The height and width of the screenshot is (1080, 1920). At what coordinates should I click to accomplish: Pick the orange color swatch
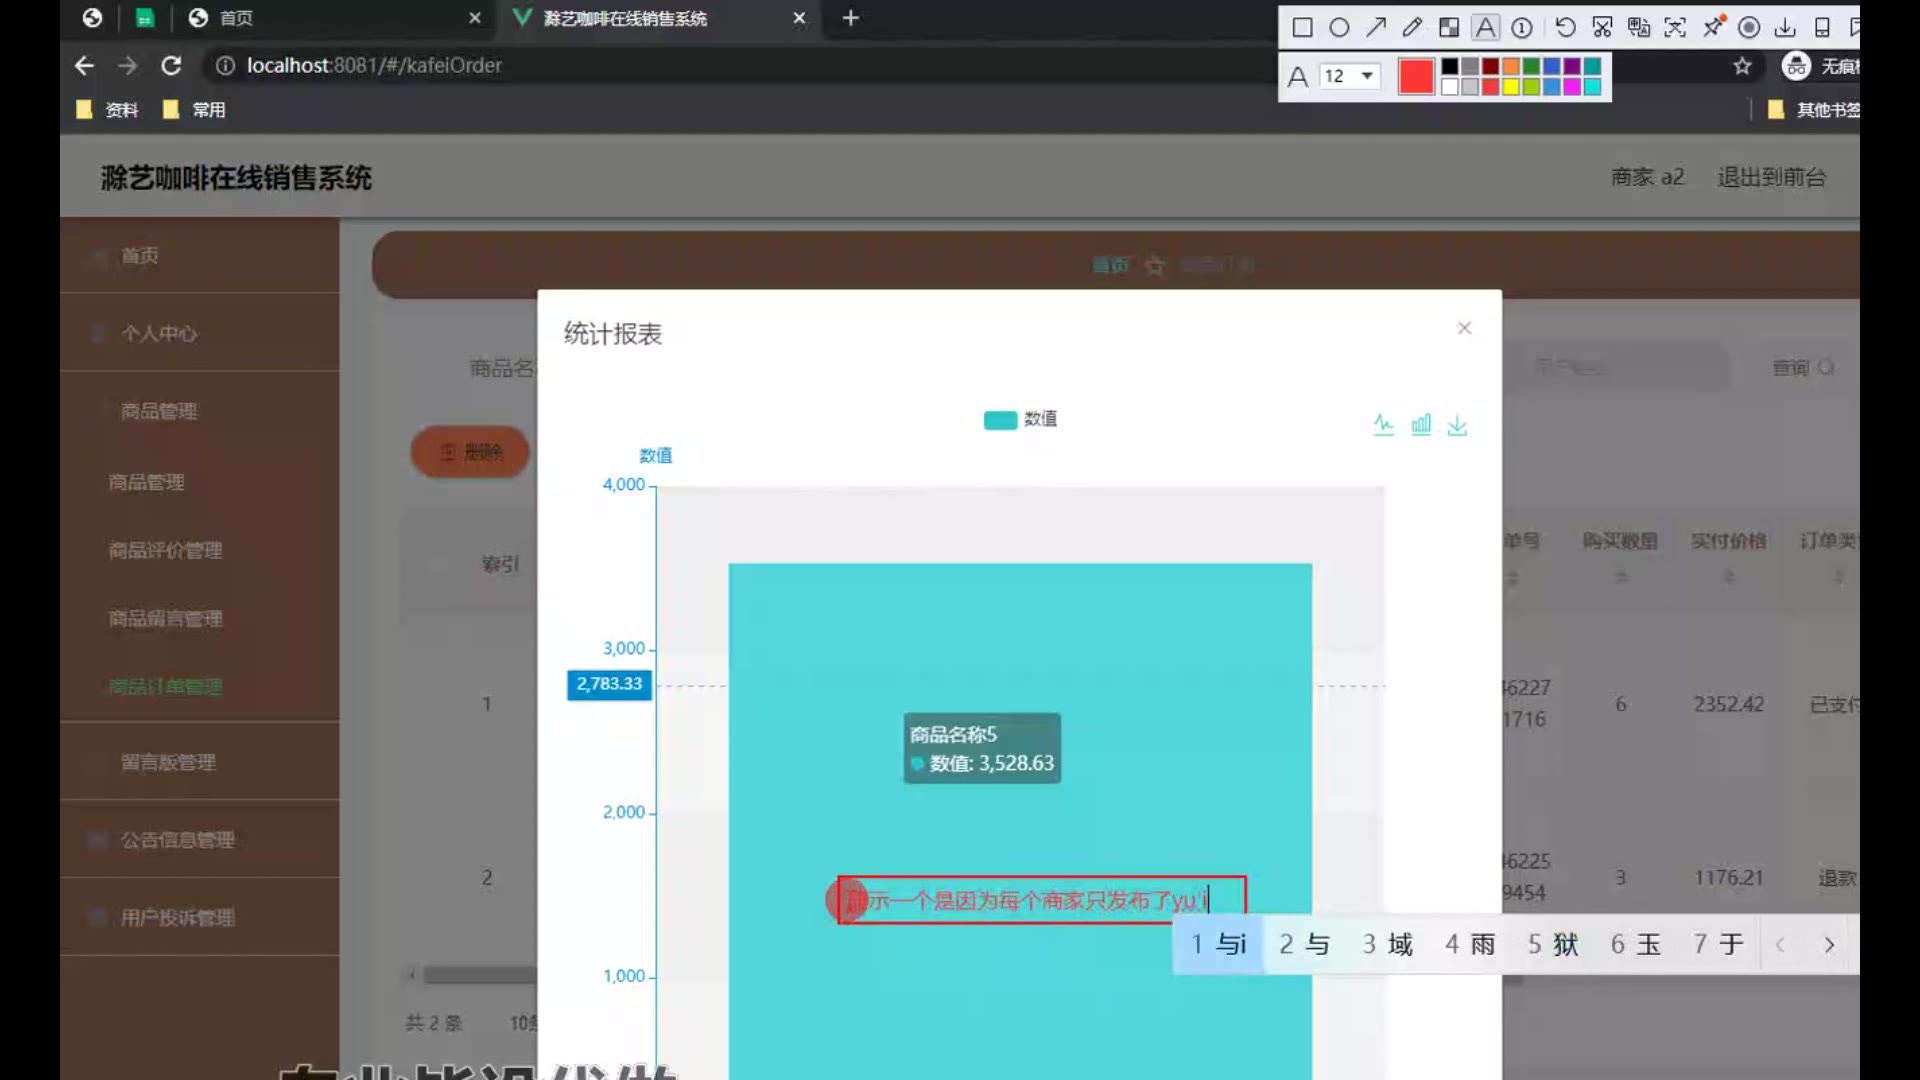[x=1511, y=66]
